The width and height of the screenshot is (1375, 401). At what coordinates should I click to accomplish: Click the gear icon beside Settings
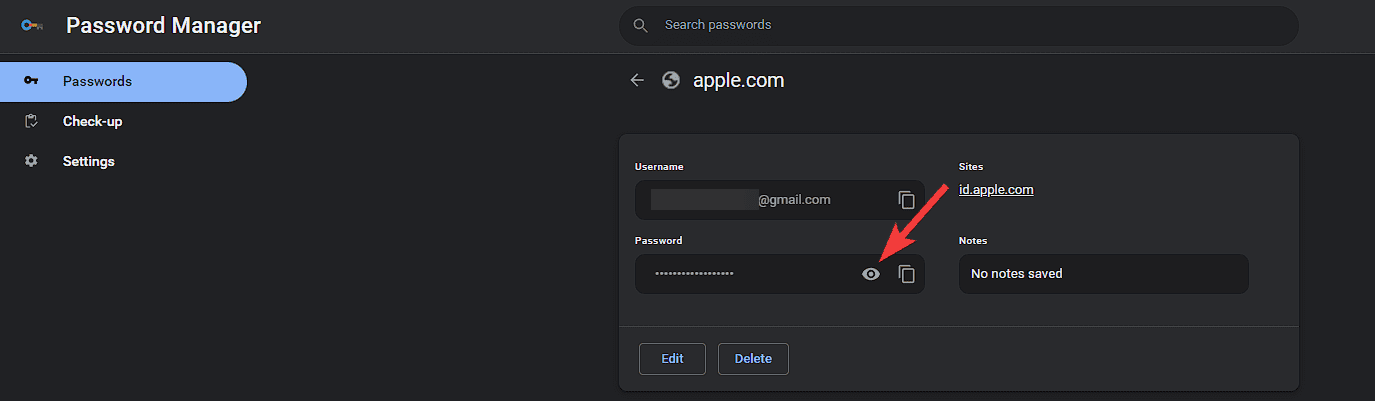pyautogui.click(x=31, y=161)
